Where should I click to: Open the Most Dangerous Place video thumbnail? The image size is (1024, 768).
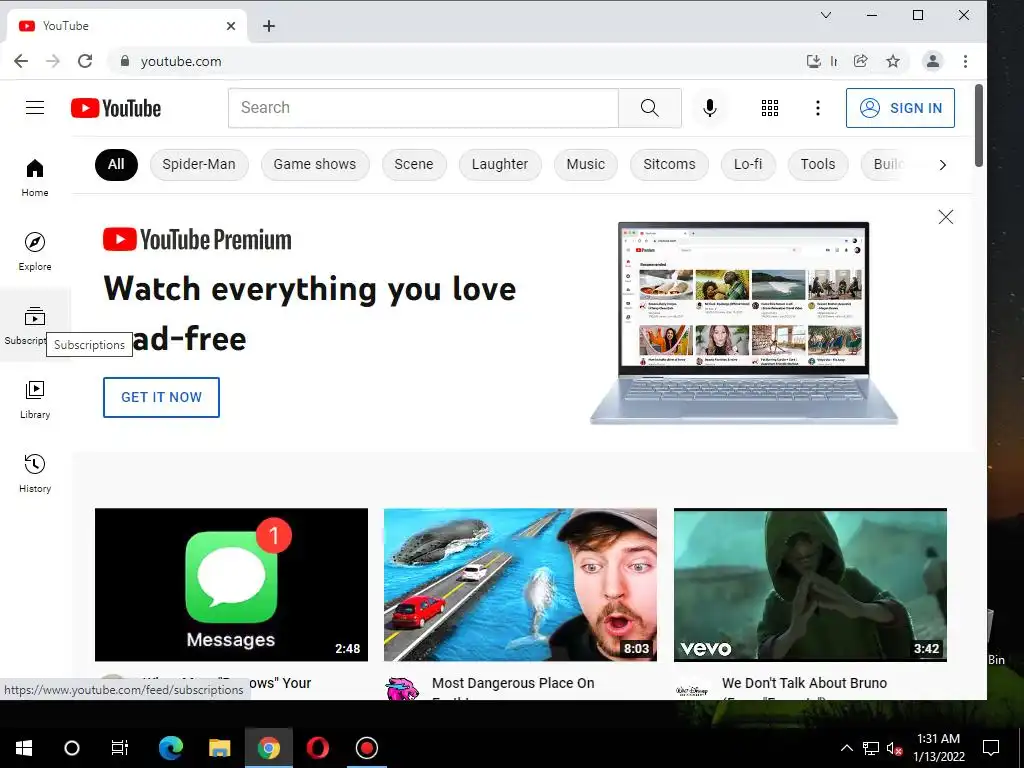pyautogui.click(x=520, y=584)
